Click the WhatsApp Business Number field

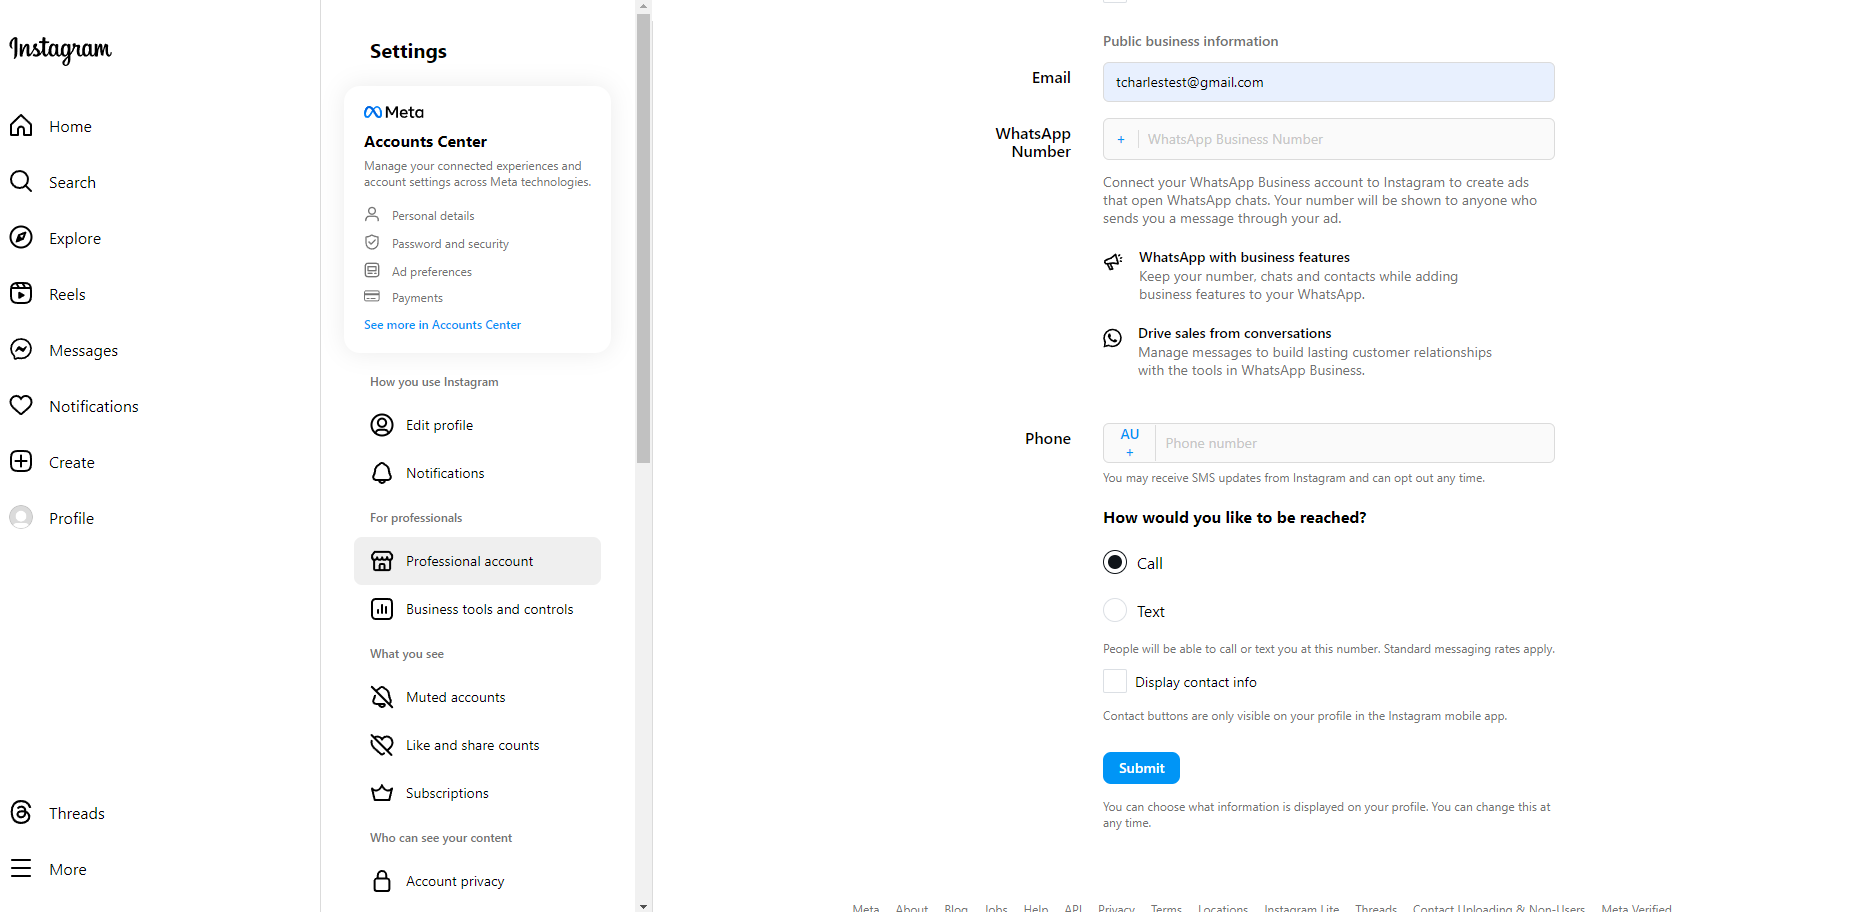(1347, 139)
